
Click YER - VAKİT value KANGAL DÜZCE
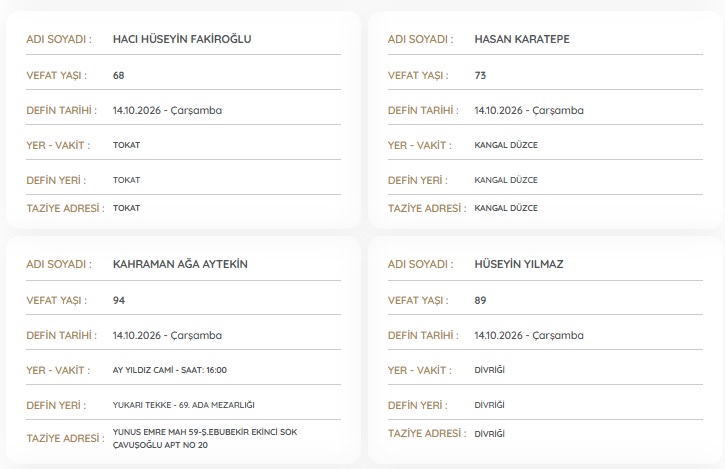506,145
